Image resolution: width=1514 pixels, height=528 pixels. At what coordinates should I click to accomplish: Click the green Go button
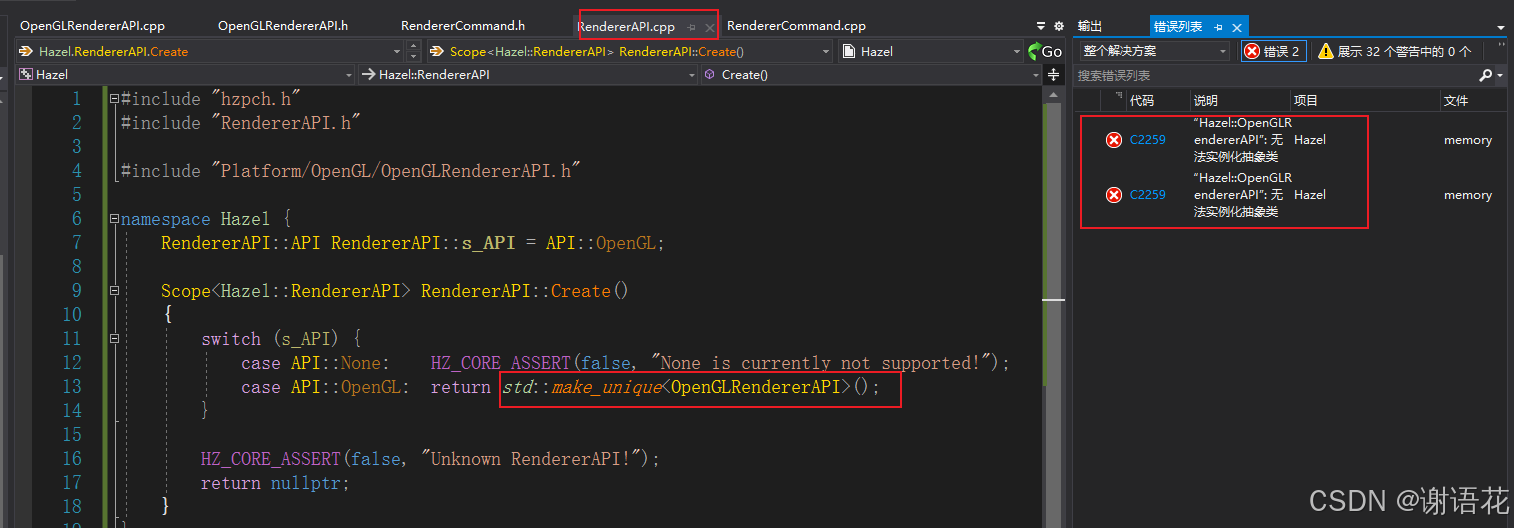pos(1045,51)
